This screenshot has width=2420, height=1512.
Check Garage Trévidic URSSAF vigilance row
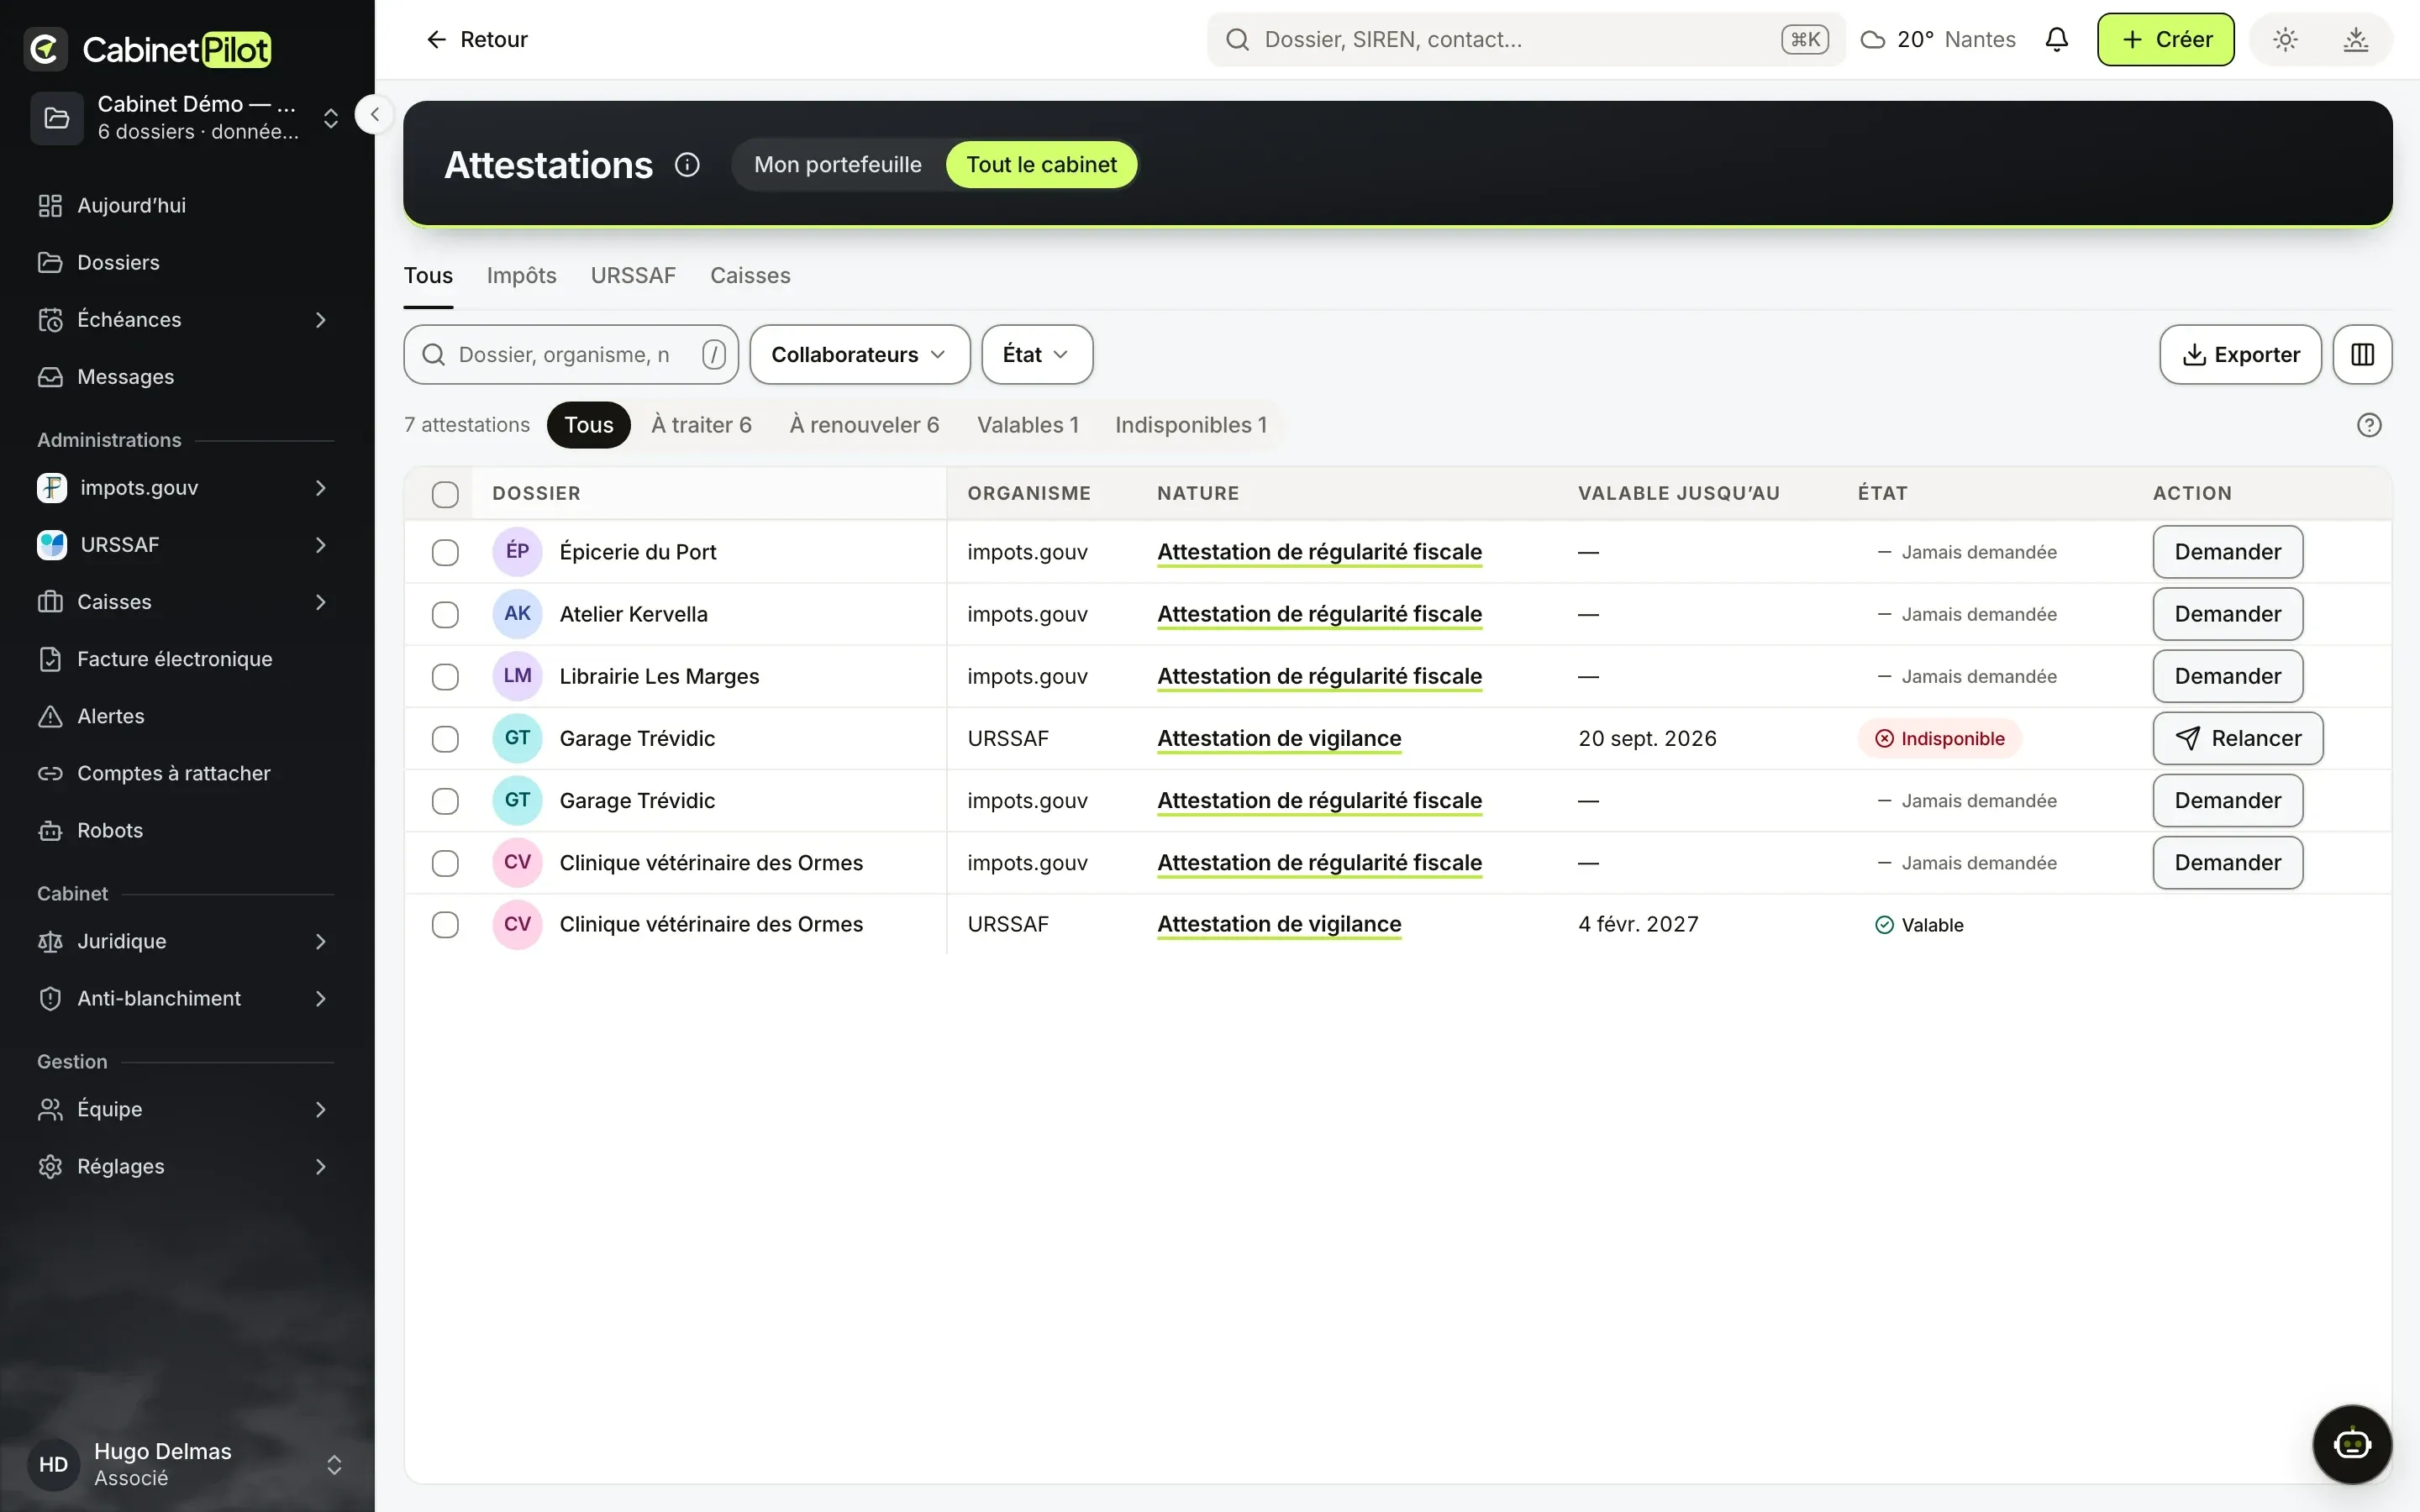pos(445,739)
